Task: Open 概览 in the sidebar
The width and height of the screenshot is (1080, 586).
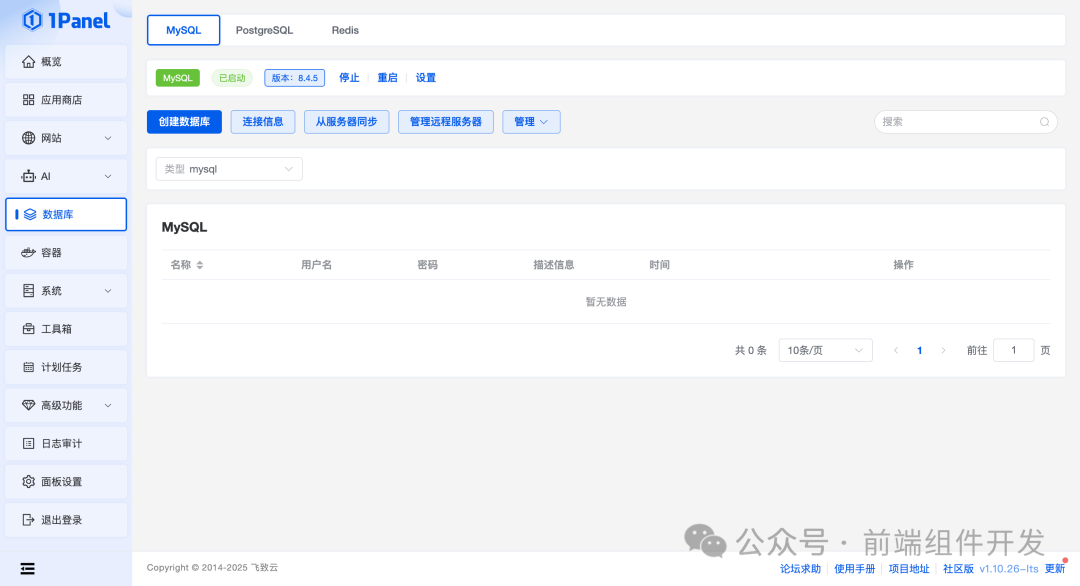Action: (x=66, y=62)
